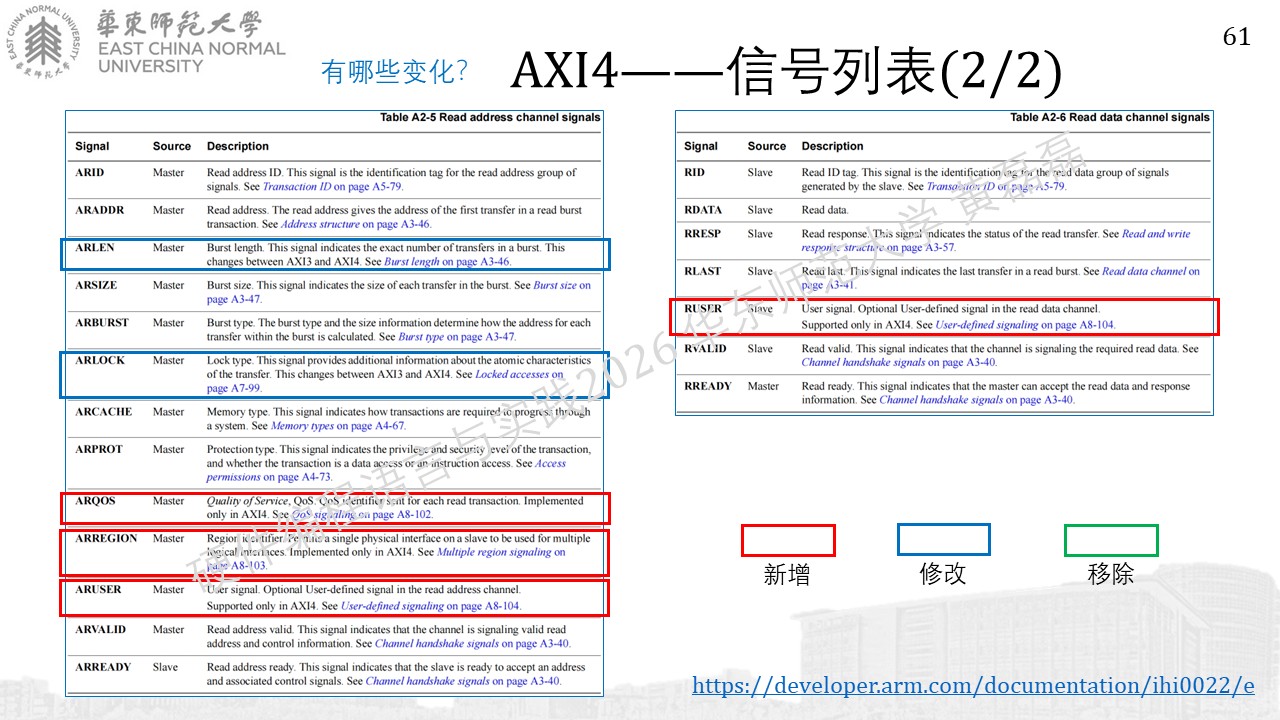
Task: Click the RRESP signal name
Action: [x=703, y=234]
